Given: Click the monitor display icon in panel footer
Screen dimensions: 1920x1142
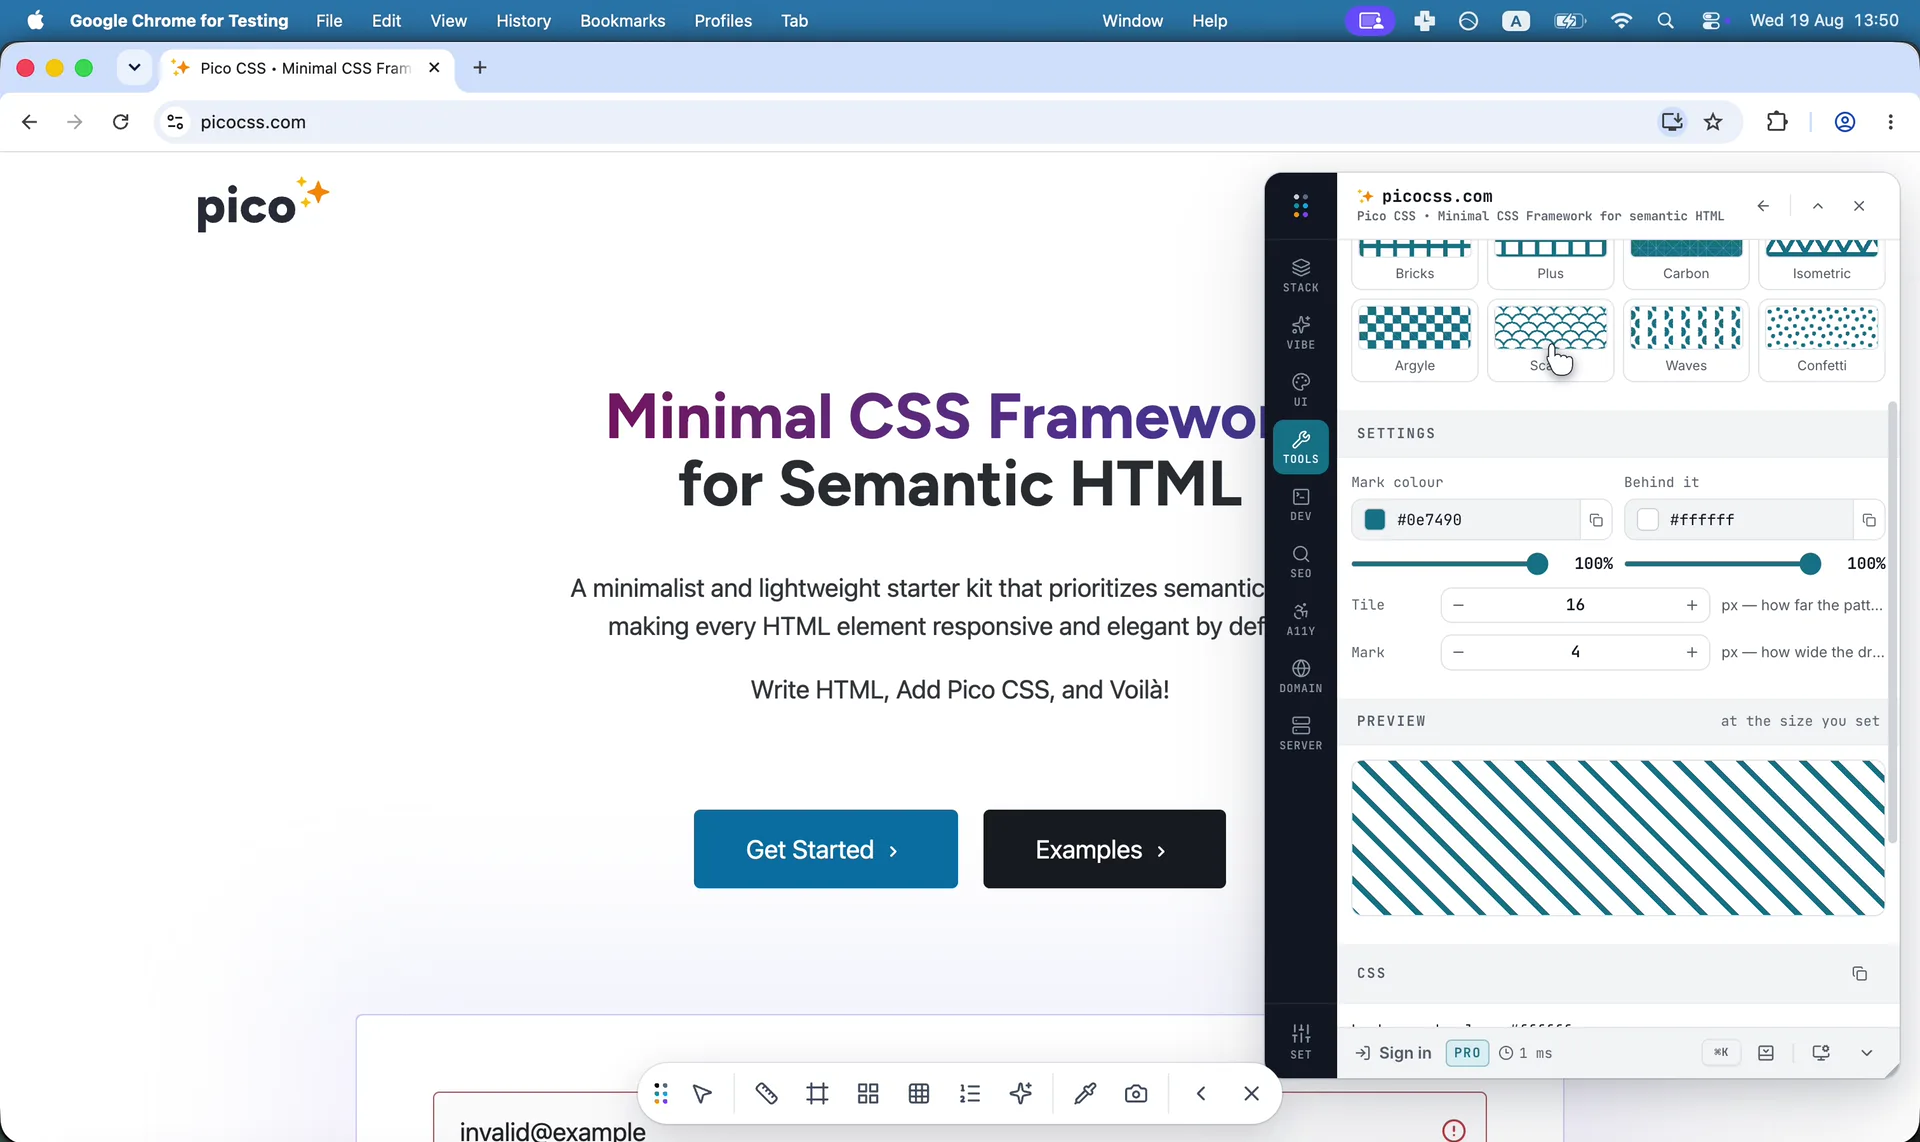Looking at the screenshot, I should (1821, 1053).
